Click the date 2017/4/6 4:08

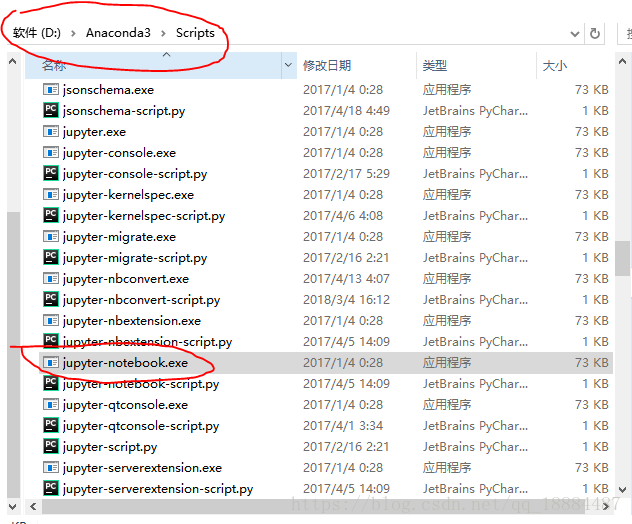point(343,216)
